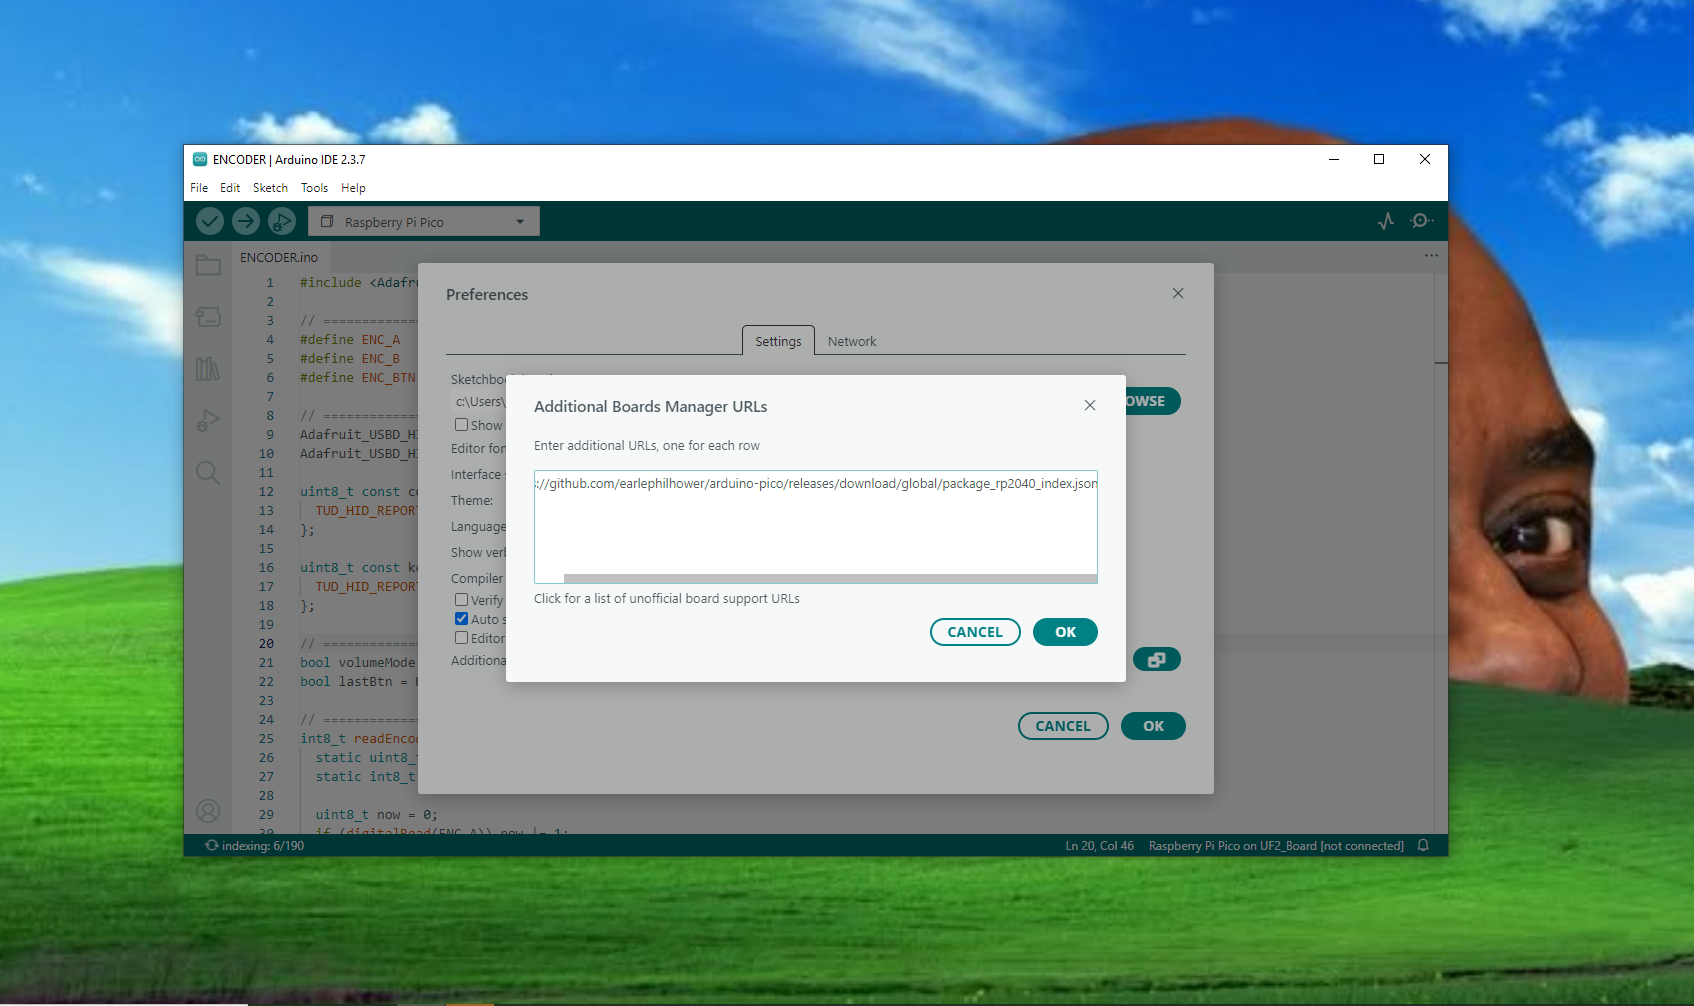
Task: Click the '#define ENC_B' code line
Action: pos(350,359)
